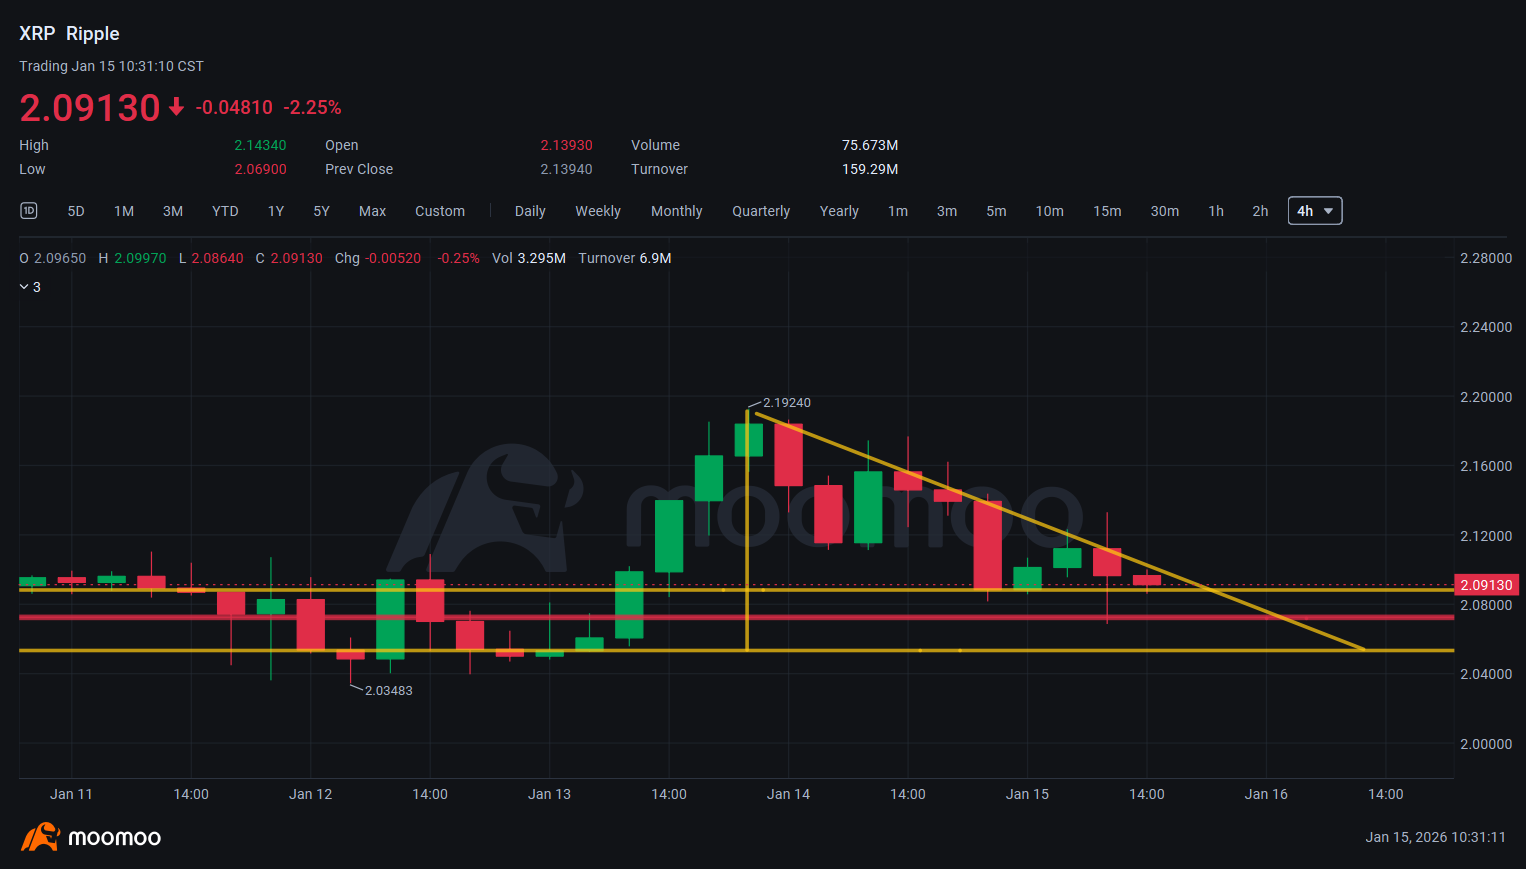This screenshot has width=1526, height=869.
Task: Click the Jan 14 date on time axis
Action: (788, 794)
